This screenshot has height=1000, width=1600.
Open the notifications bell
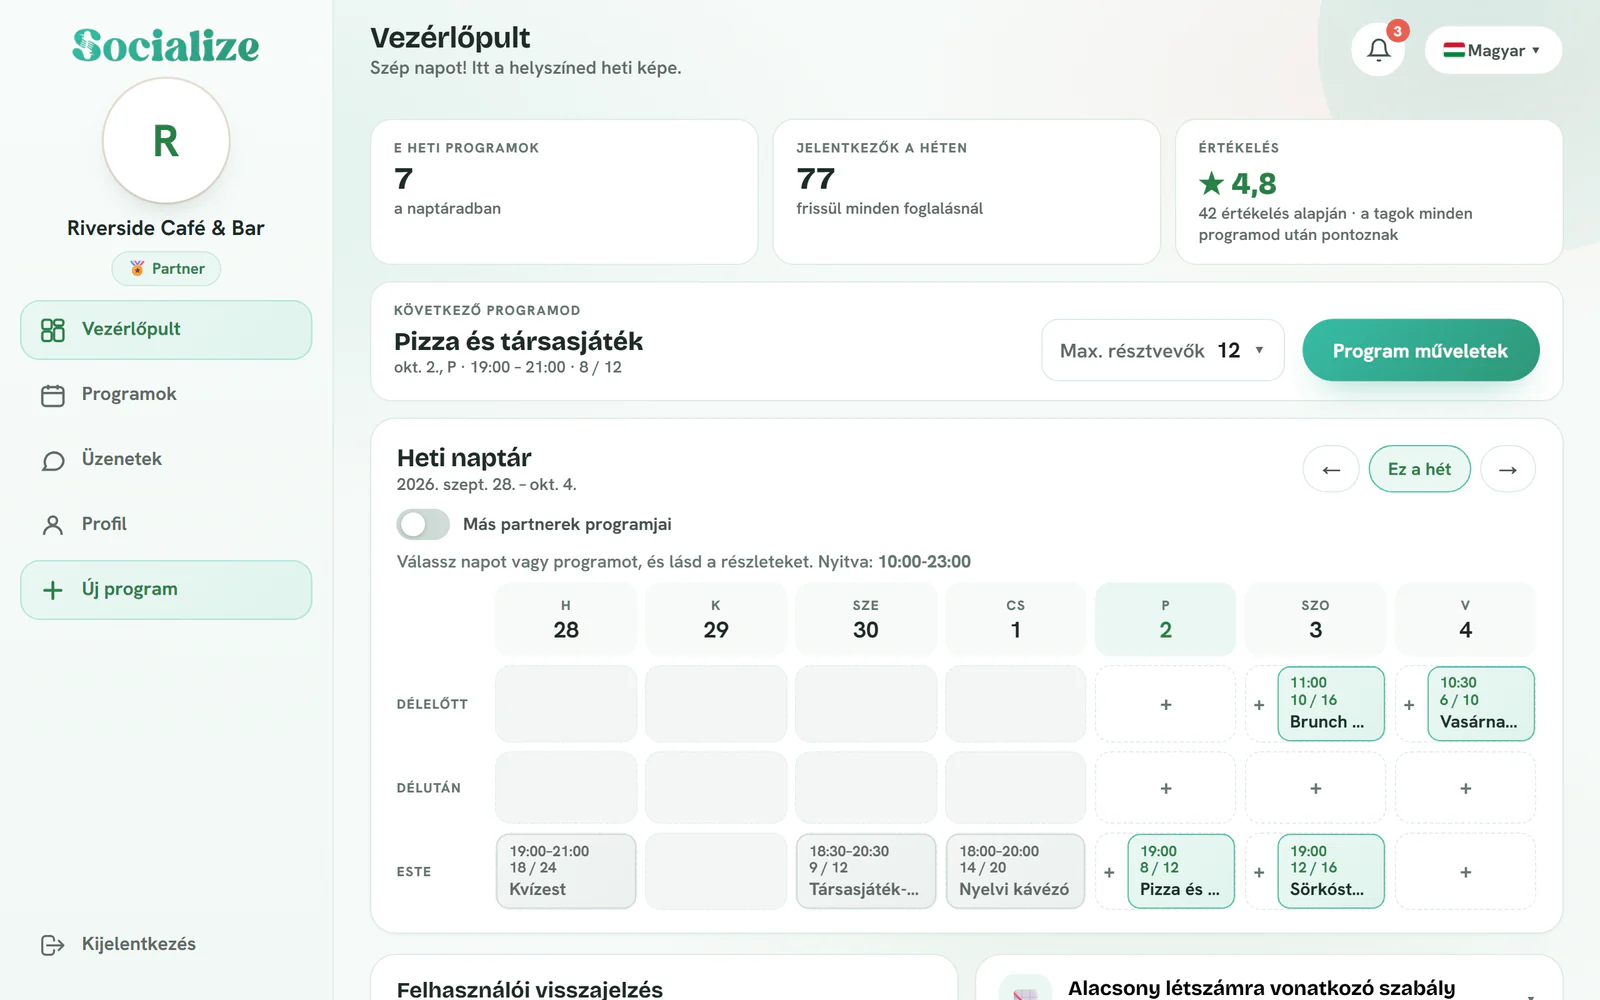click(x=1378, y=50)
